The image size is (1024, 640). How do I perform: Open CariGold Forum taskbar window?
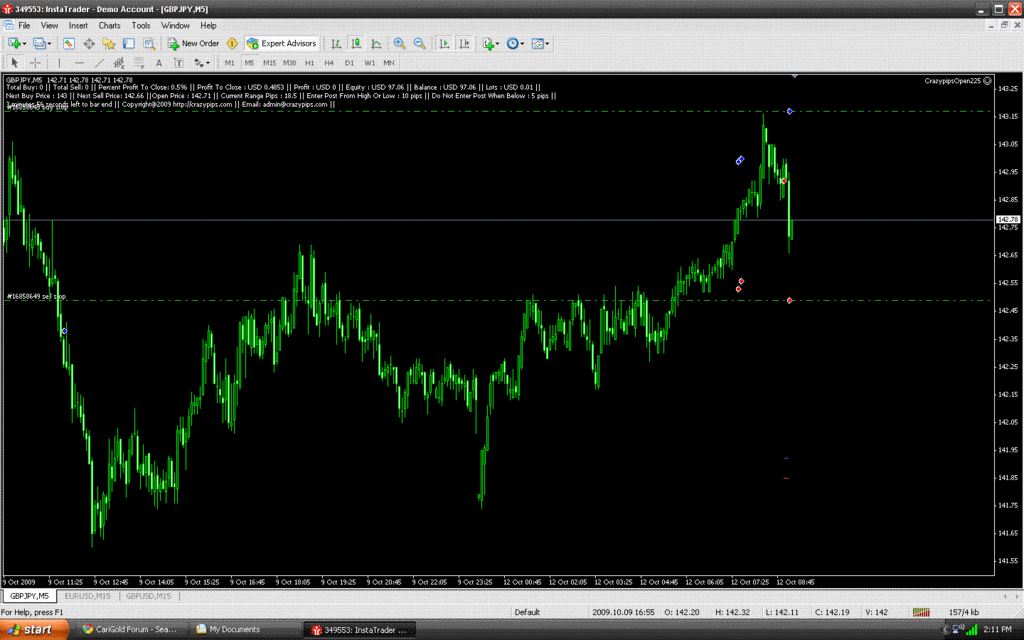(130, 630)
